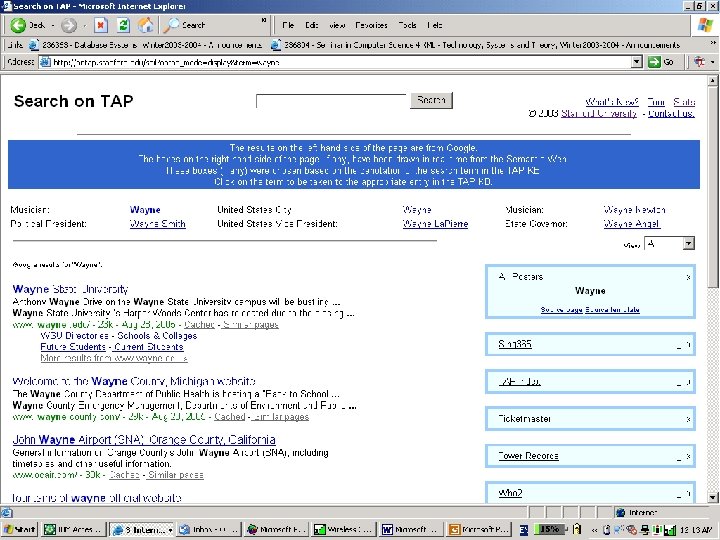Open Cached link for wayne.edu result
This screenshot has width=720, height=540.
click(199, 325)
